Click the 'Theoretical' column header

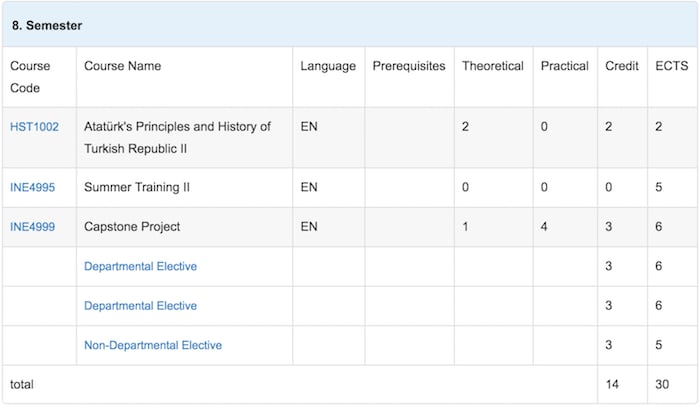point(493,66)
